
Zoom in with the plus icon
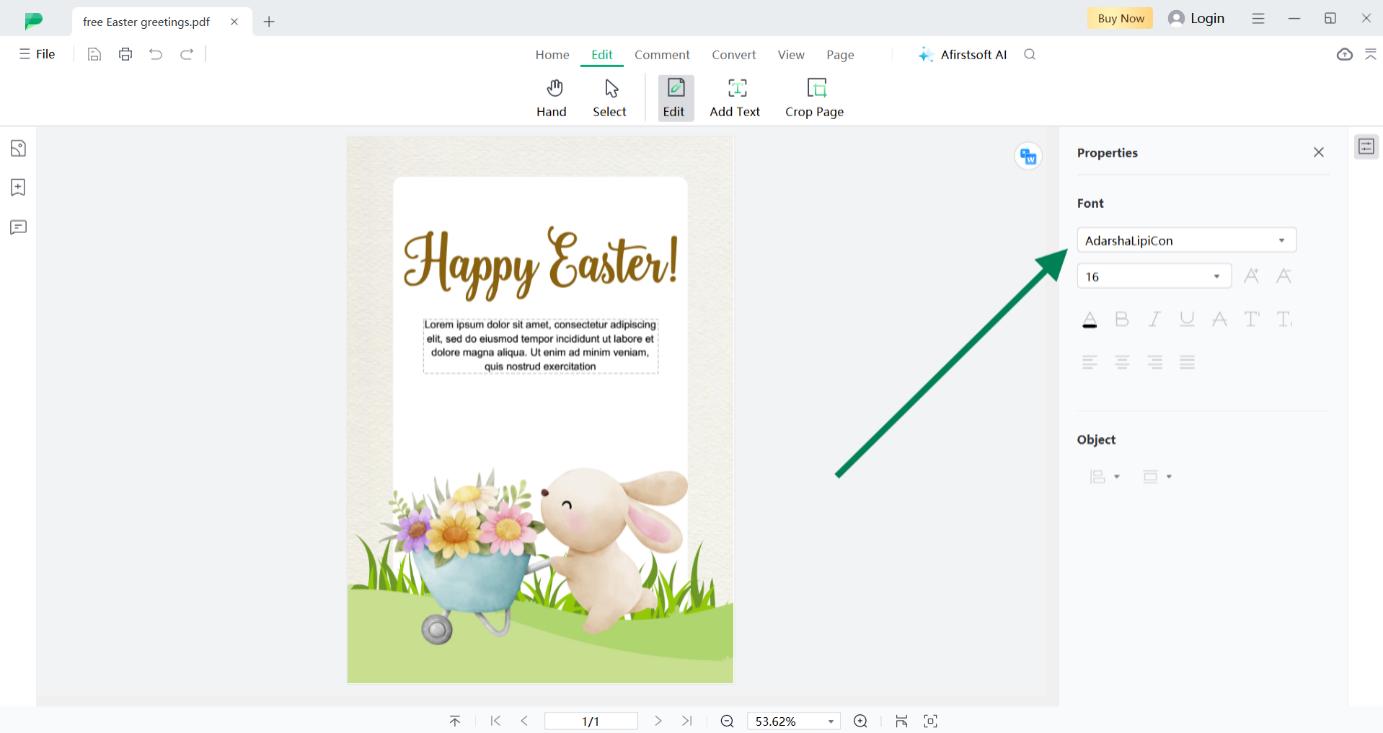point(860,721)
